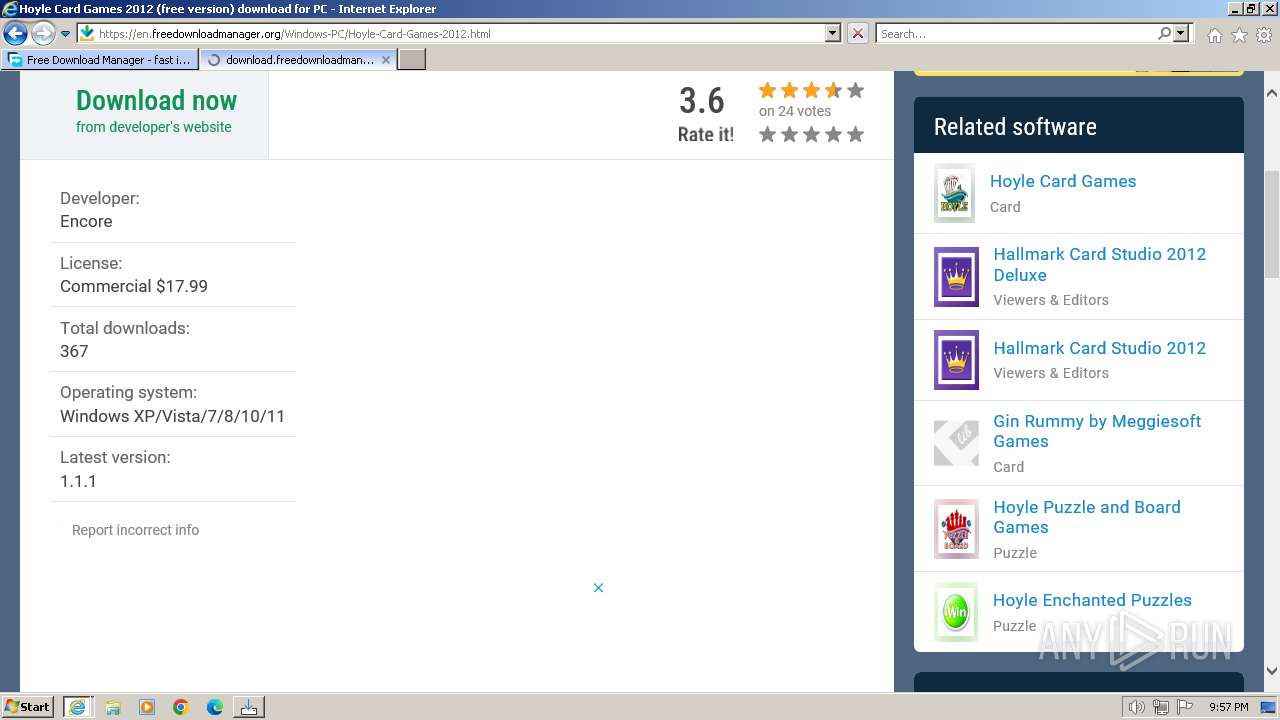
Task: Rate the software one star
Action: [767, 134]
